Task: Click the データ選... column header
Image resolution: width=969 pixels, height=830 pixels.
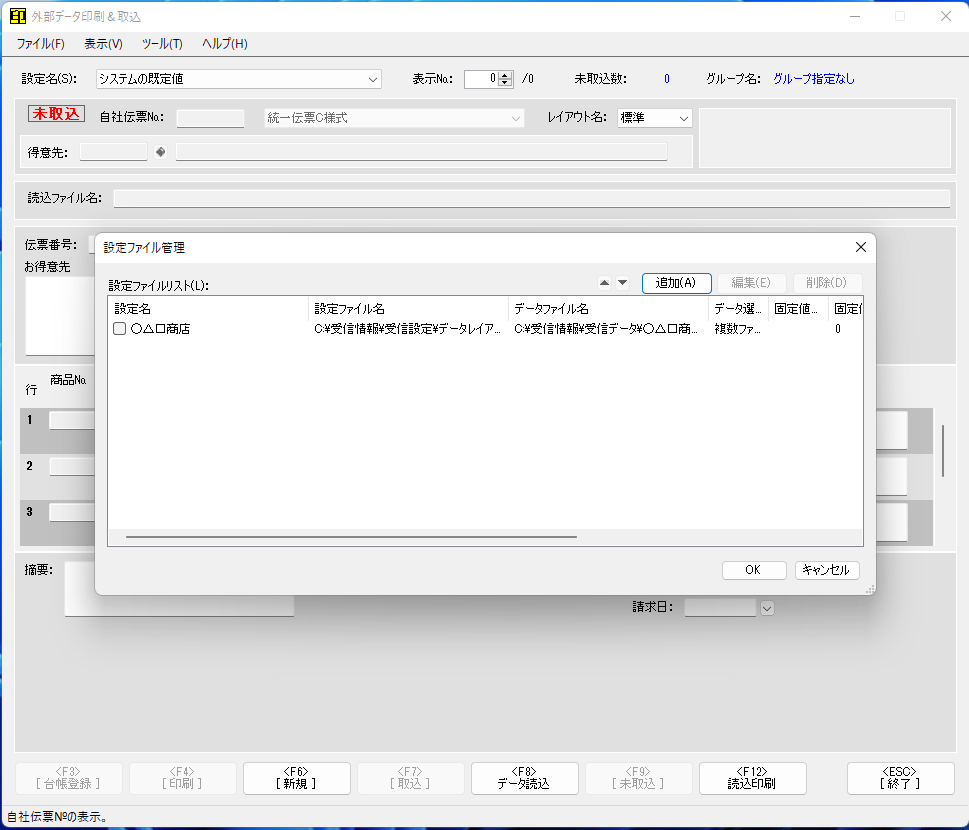Action: pyautogui.click(x=738, y=308)
